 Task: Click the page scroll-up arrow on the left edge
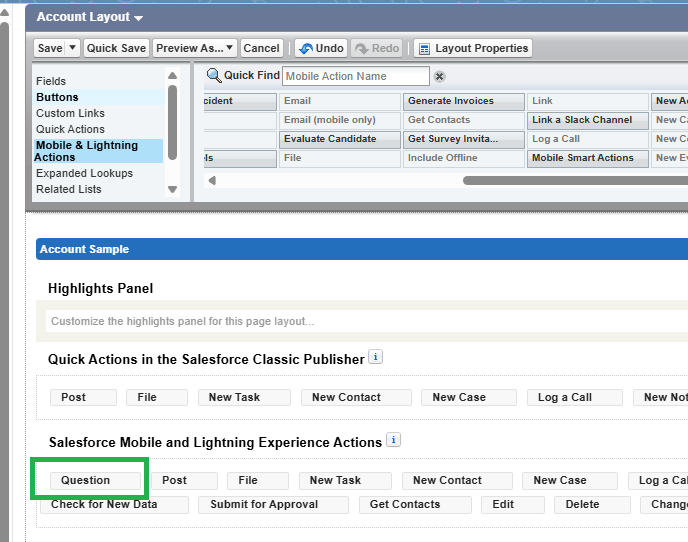coord(4,12)
